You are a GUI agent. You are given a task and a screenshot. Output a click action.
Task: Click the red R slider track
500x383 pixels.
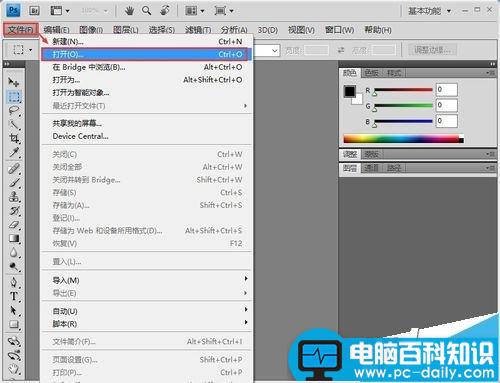click(x=403, y=90)
